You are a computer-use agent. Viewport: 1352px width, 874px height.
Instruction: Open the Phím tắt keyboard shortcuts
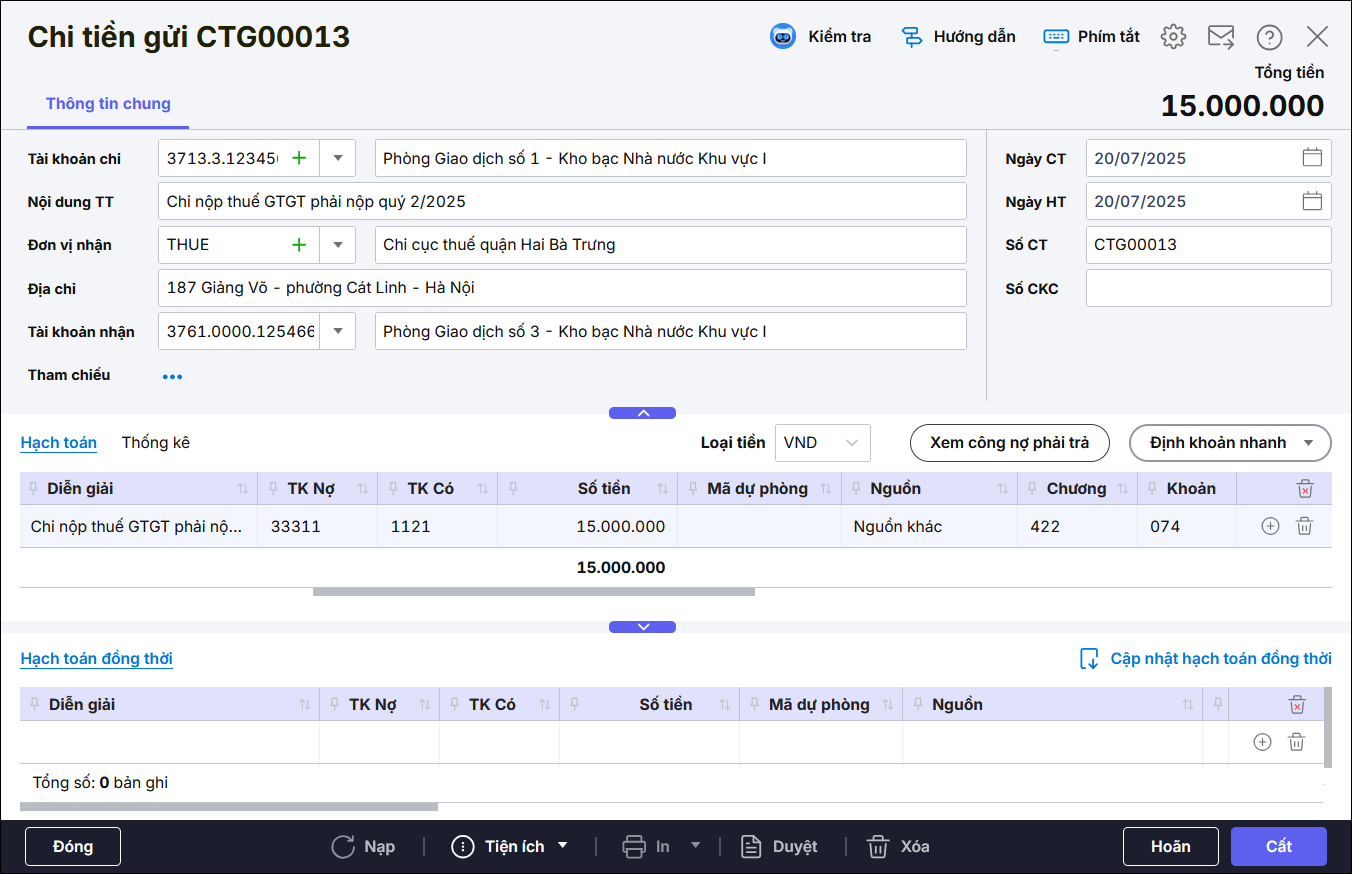click(x=1091, y=37)
